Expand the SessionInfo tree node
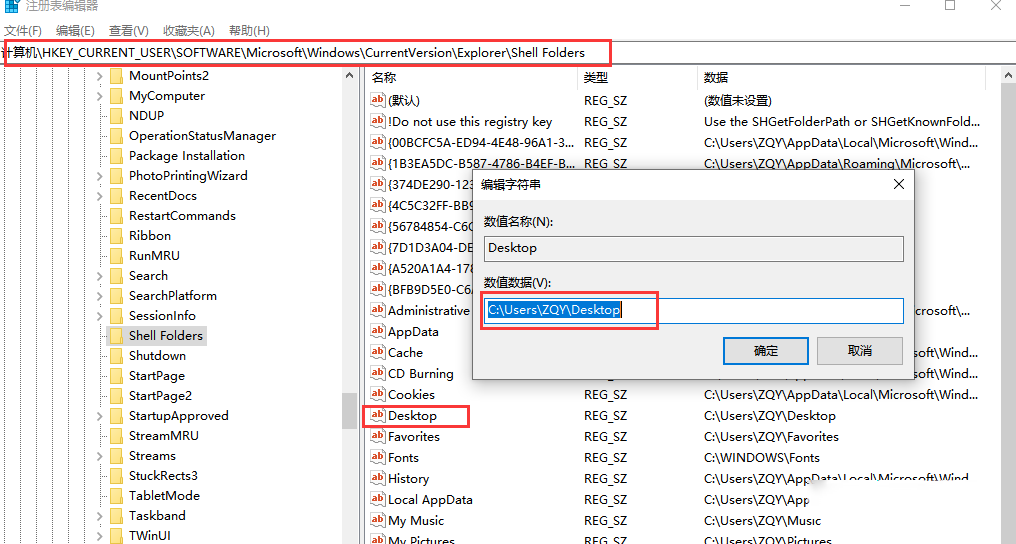Screen dimensions: 1016x544 pyautogui.click(x=99, y=316)
